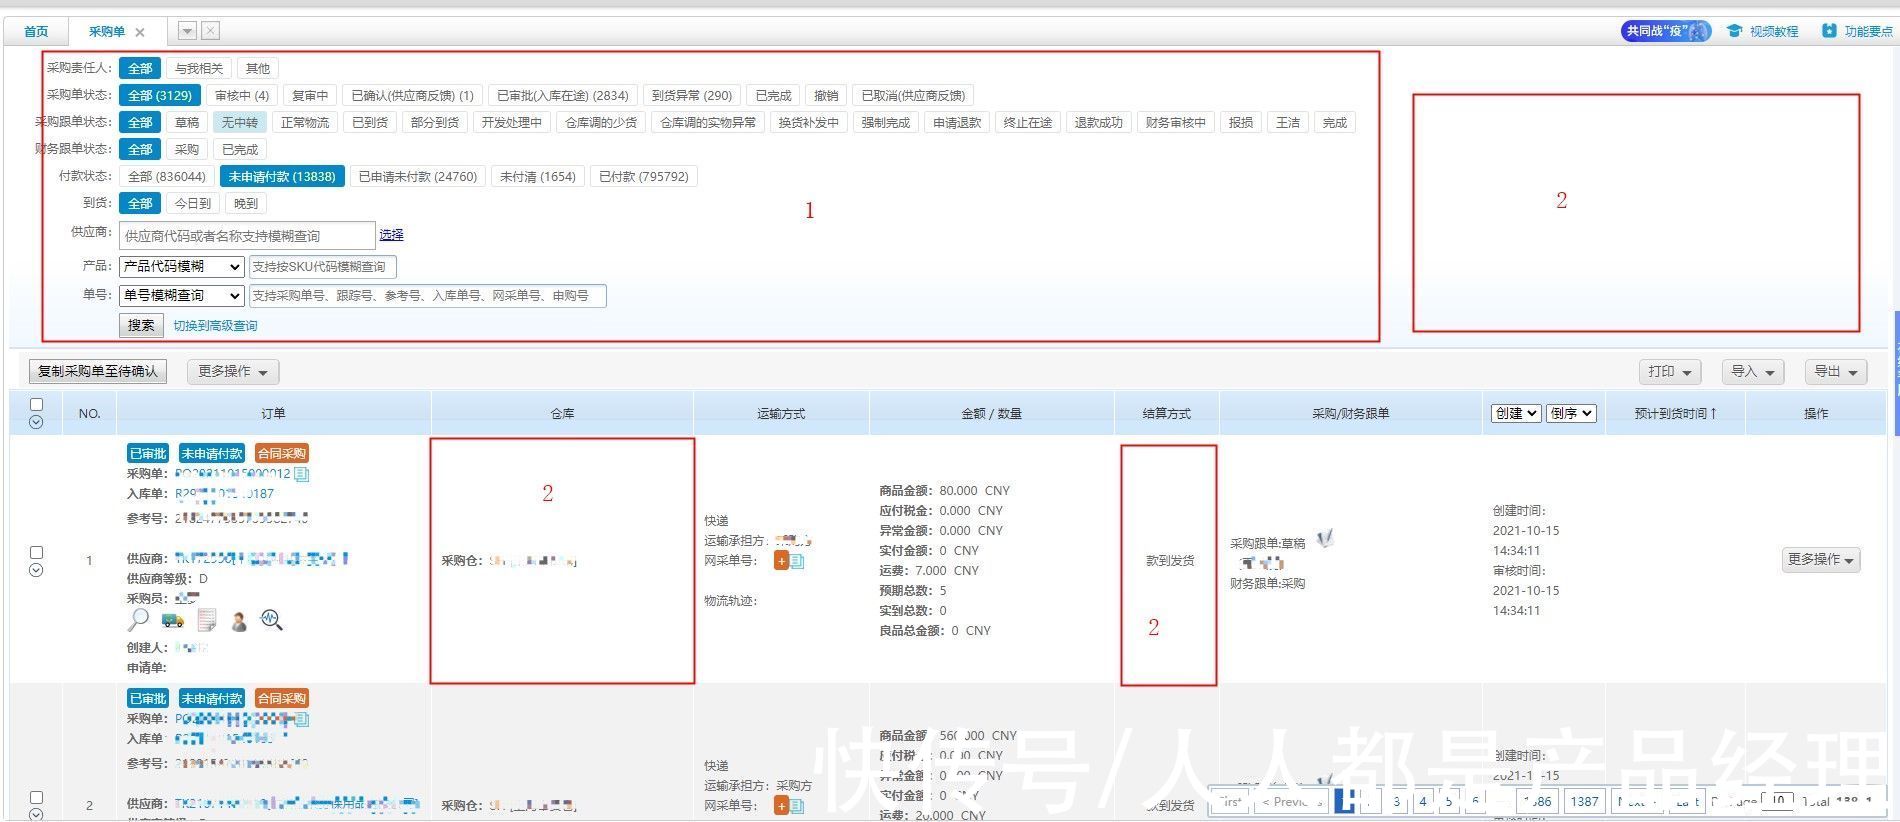1900x822 pixels.
Task: Click the 选择 supplier link
Action: click(x=391, y=235)
